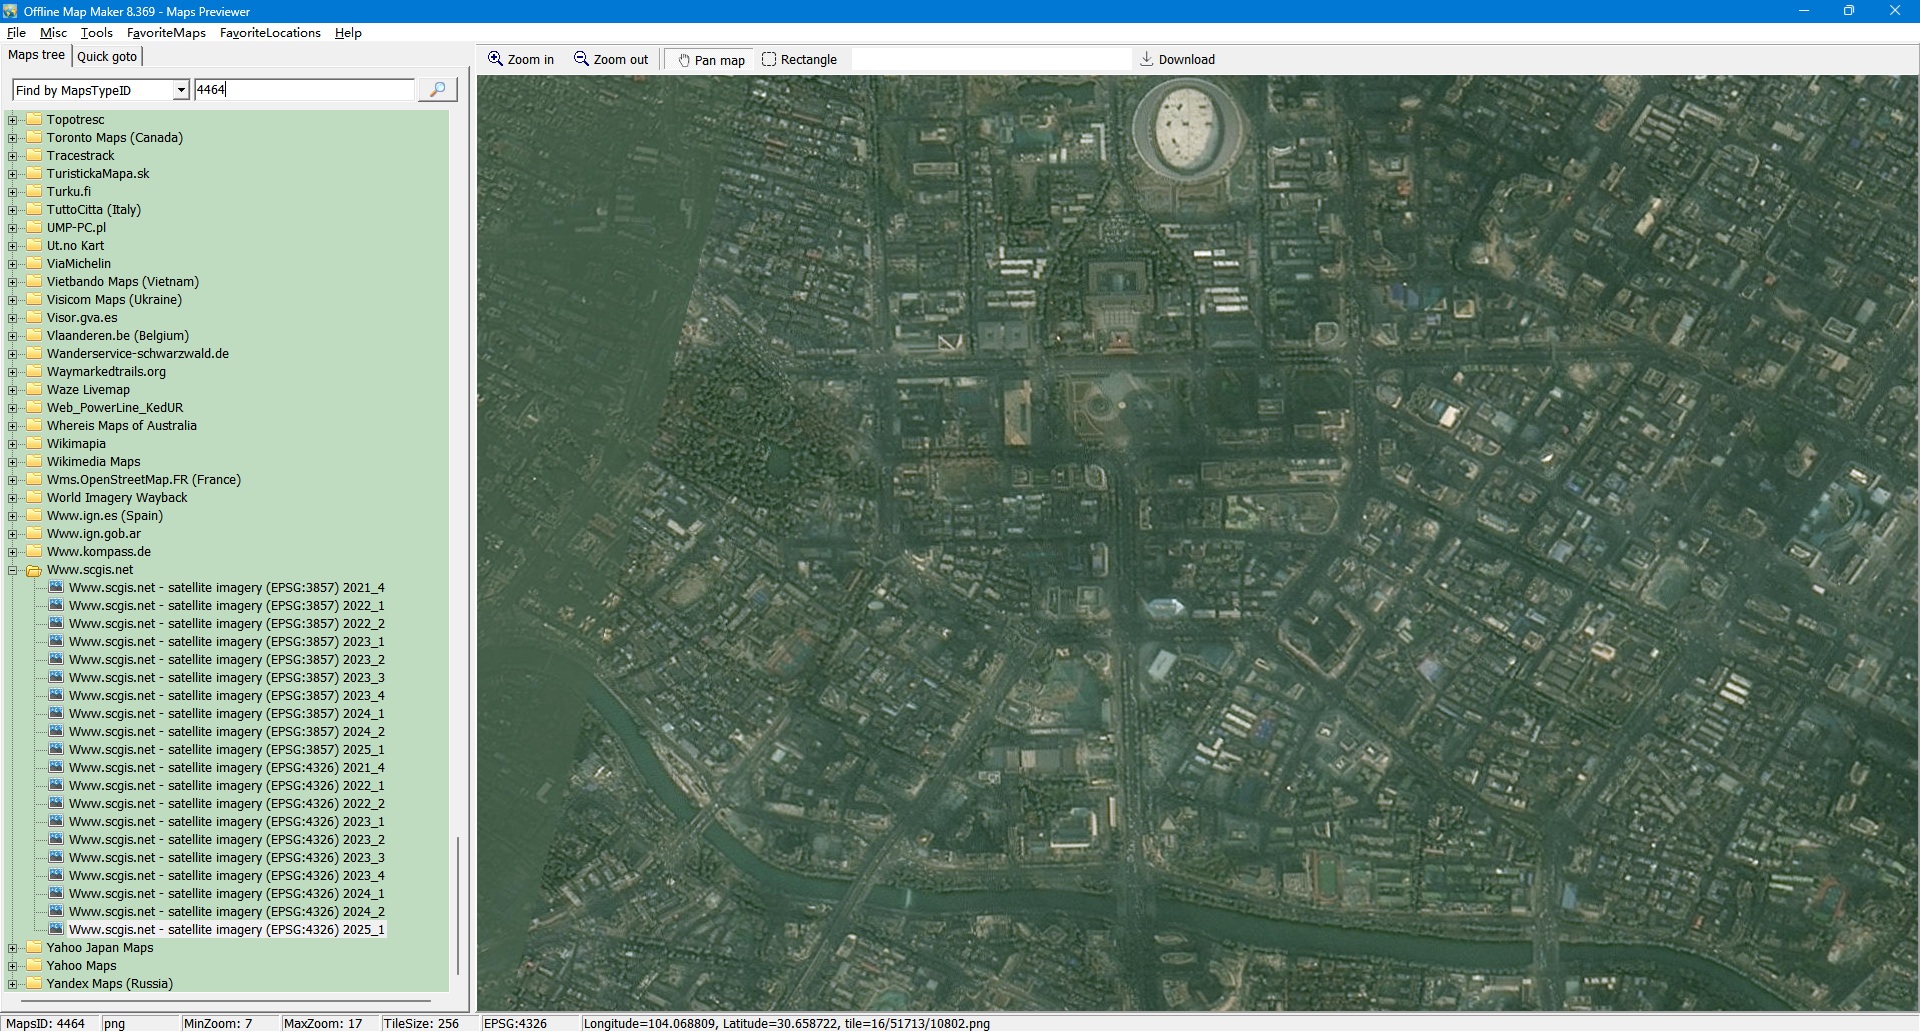Select the Zoom out tool
Screen dimensions: 1920x1032
(x=611, y=60)
